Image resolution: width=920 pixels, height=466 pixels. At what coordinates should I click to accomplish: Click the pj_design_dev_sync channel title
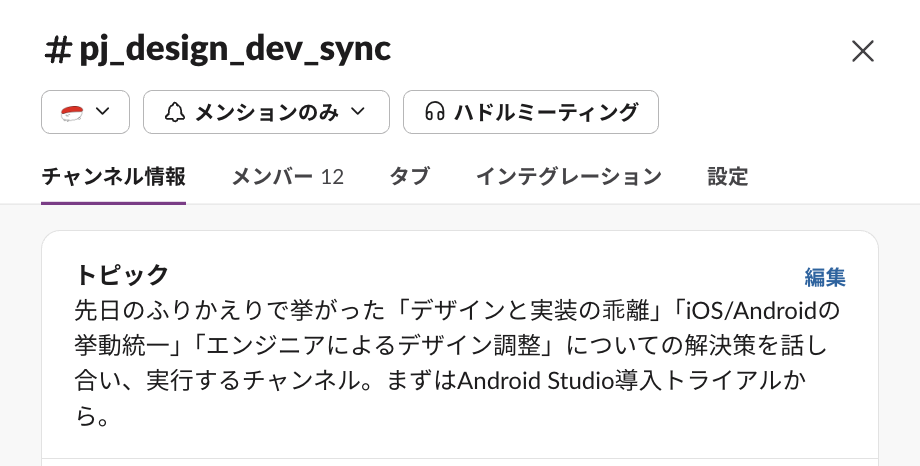tap(235, 49)
